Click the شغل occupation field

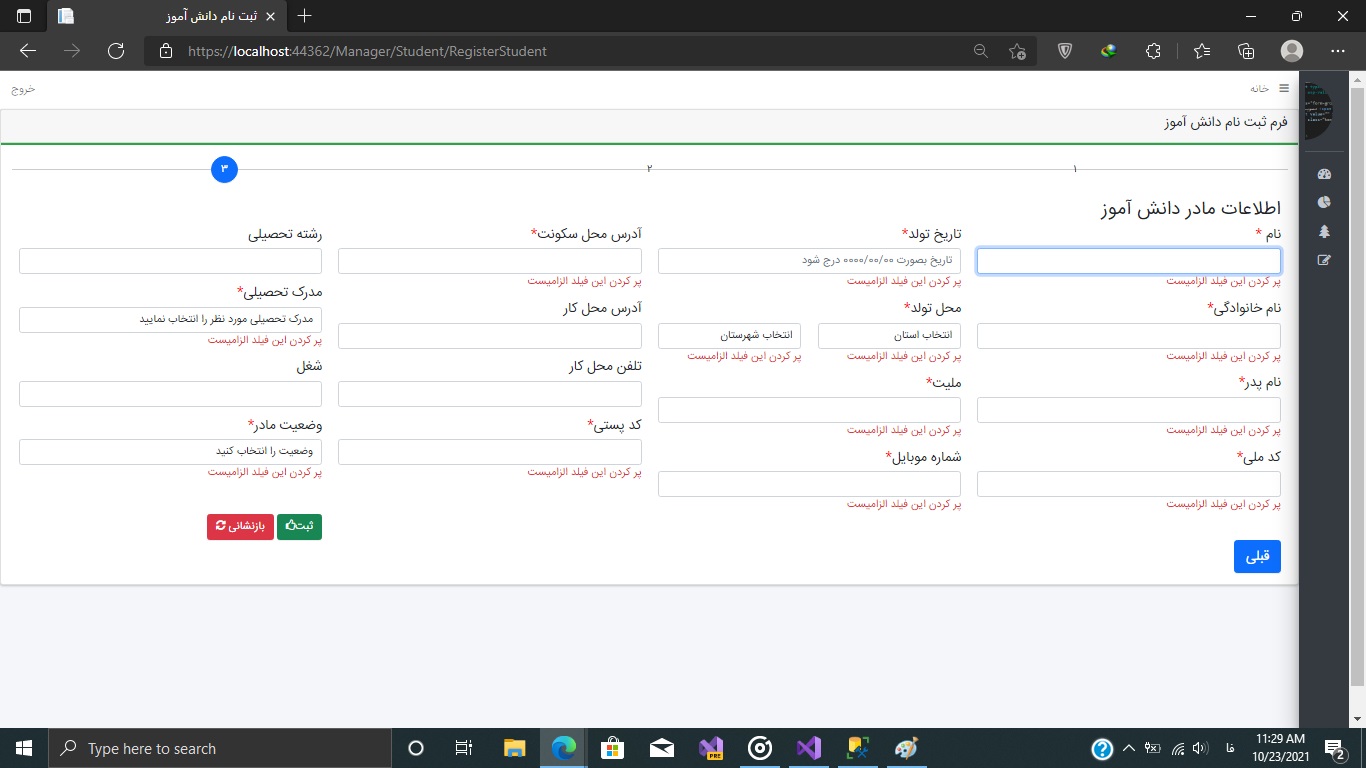(170, 394)
